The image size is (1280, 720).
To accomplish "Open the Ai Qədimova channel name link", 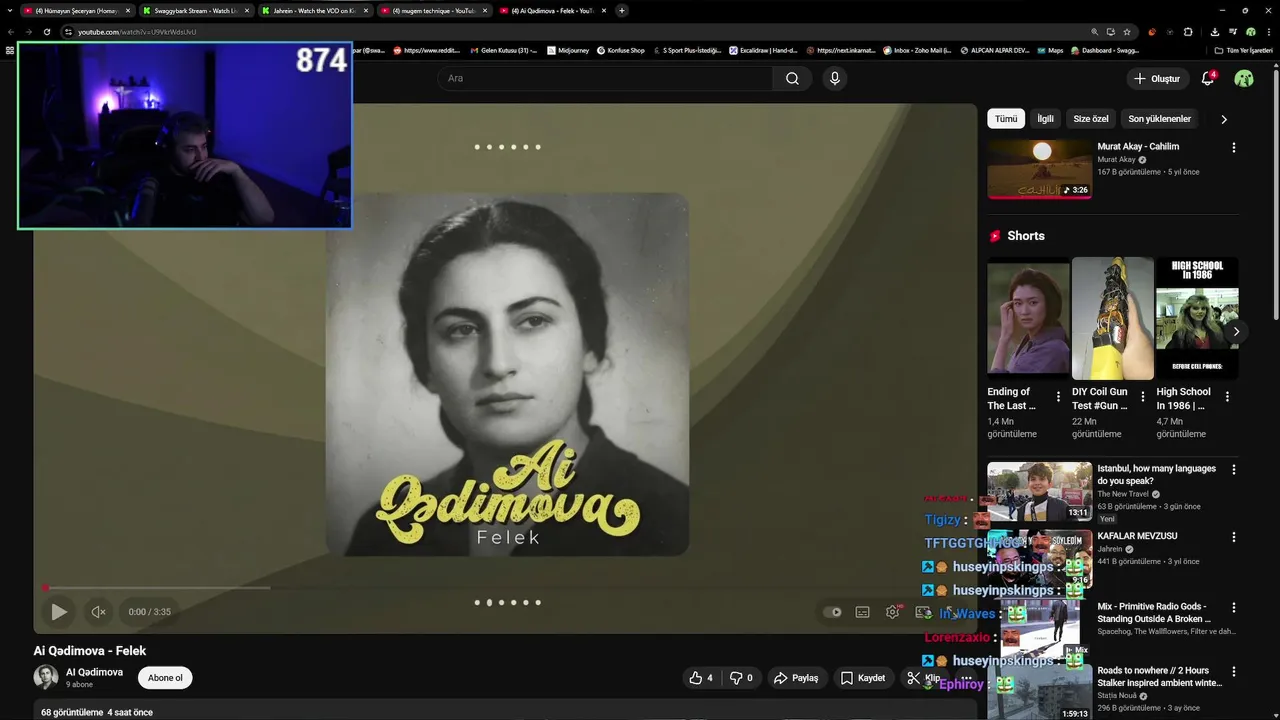I will (x=94, y=672).
